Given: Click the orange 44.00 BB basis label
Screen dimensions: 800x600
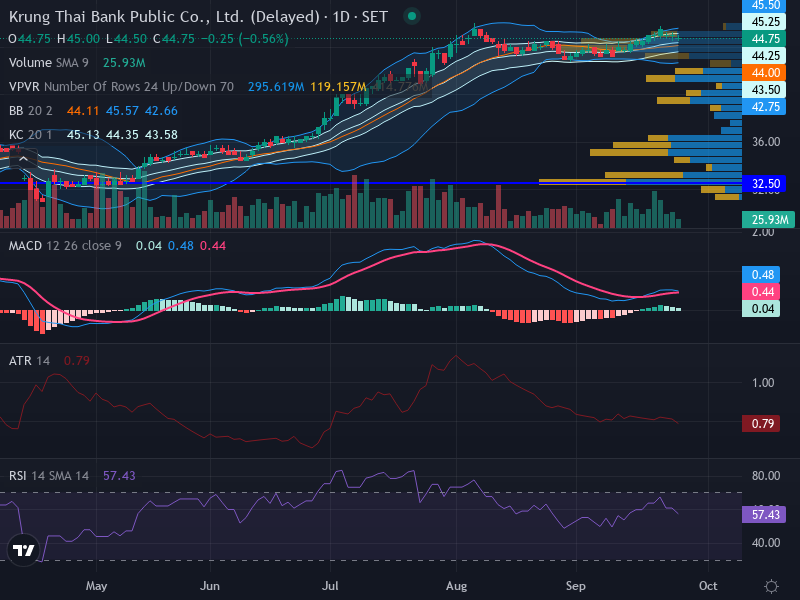Looking at the screenshot, I should 764,72.
